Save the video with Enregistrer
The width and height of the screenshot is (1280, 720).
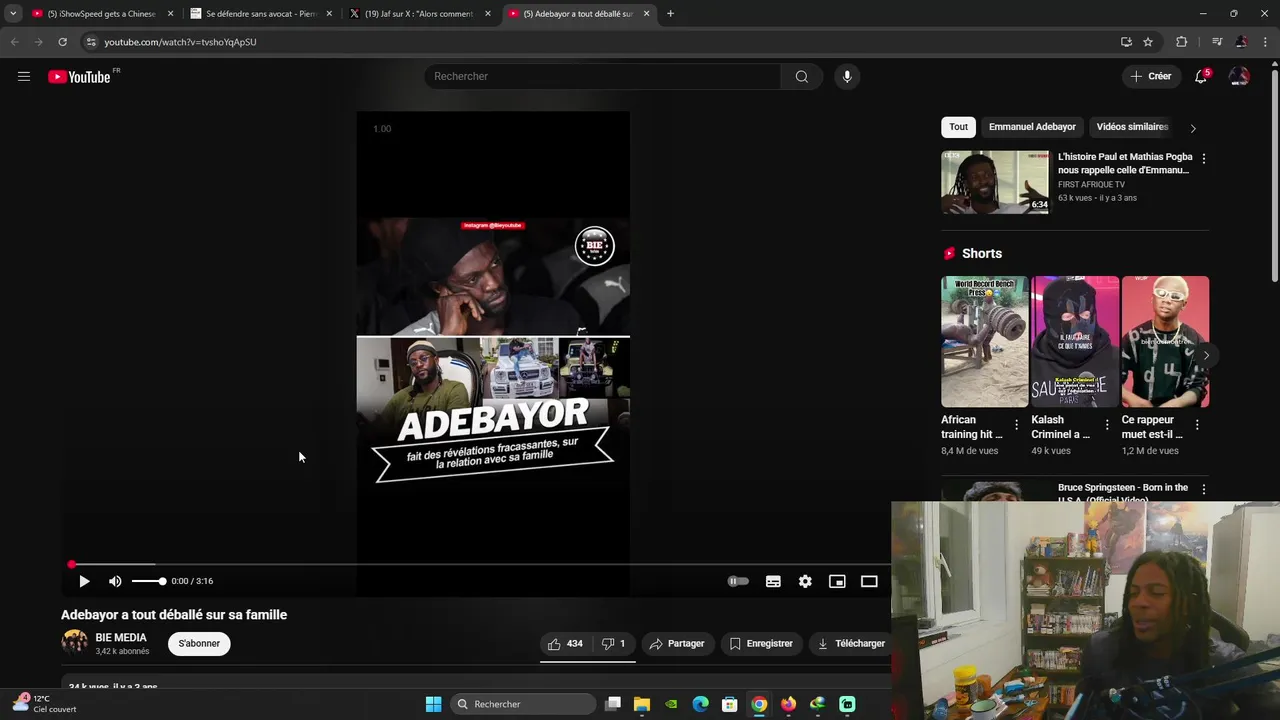[x=761, y=644]
